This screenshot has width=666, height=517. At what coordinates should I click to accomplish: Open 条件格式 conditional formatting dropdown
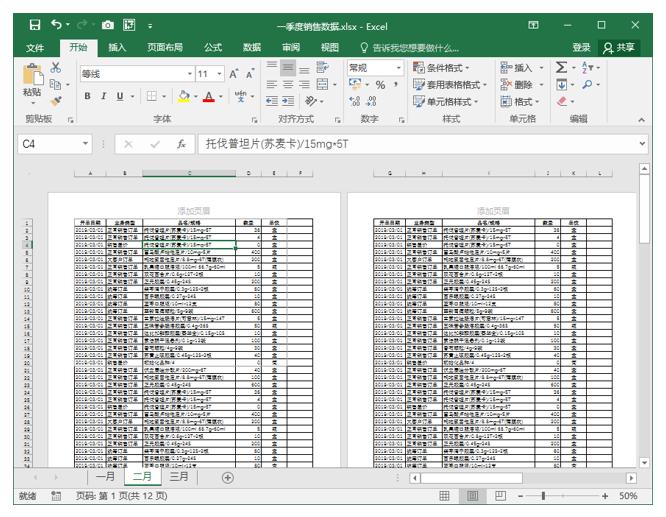pyautogui.click(x=441, y=68)
